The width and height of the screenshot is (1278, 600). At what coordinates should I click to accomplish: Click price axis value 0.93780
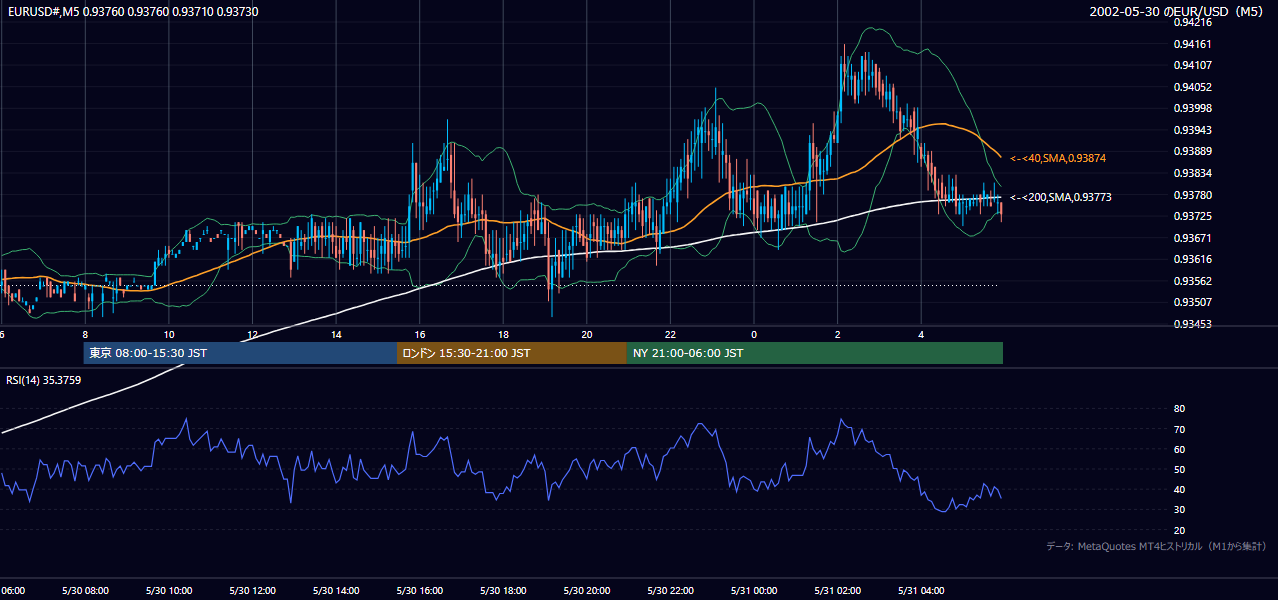pyautogui.click(x=1192, y=195)
